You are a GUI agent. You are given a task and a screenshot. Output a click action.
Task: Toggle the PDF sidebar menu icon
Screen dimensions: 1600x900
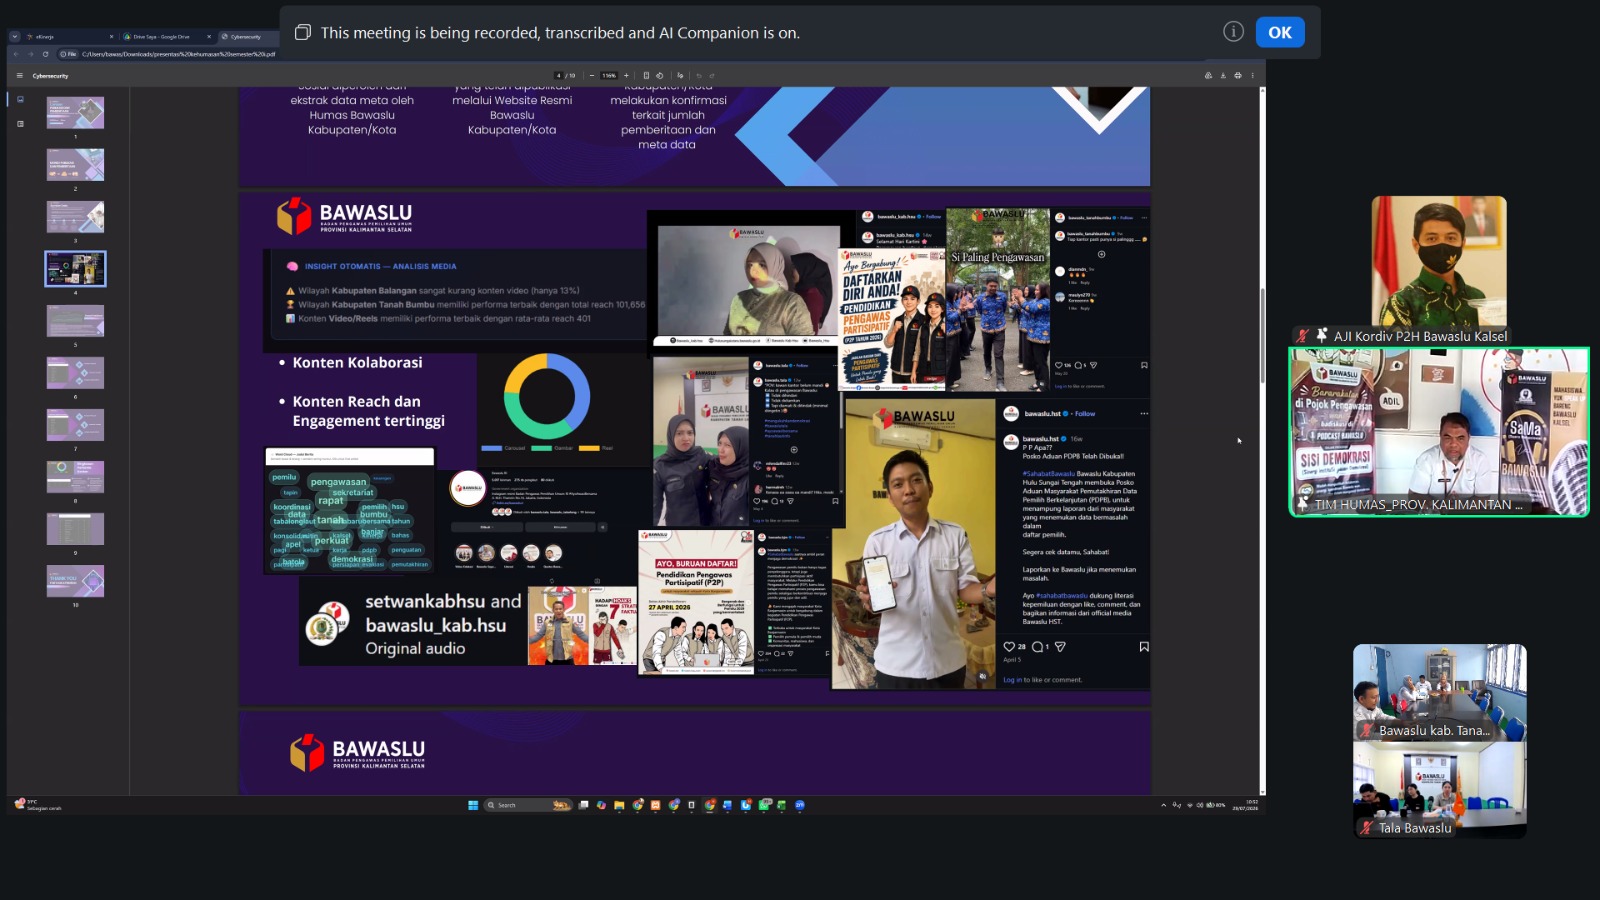(19, 75)
